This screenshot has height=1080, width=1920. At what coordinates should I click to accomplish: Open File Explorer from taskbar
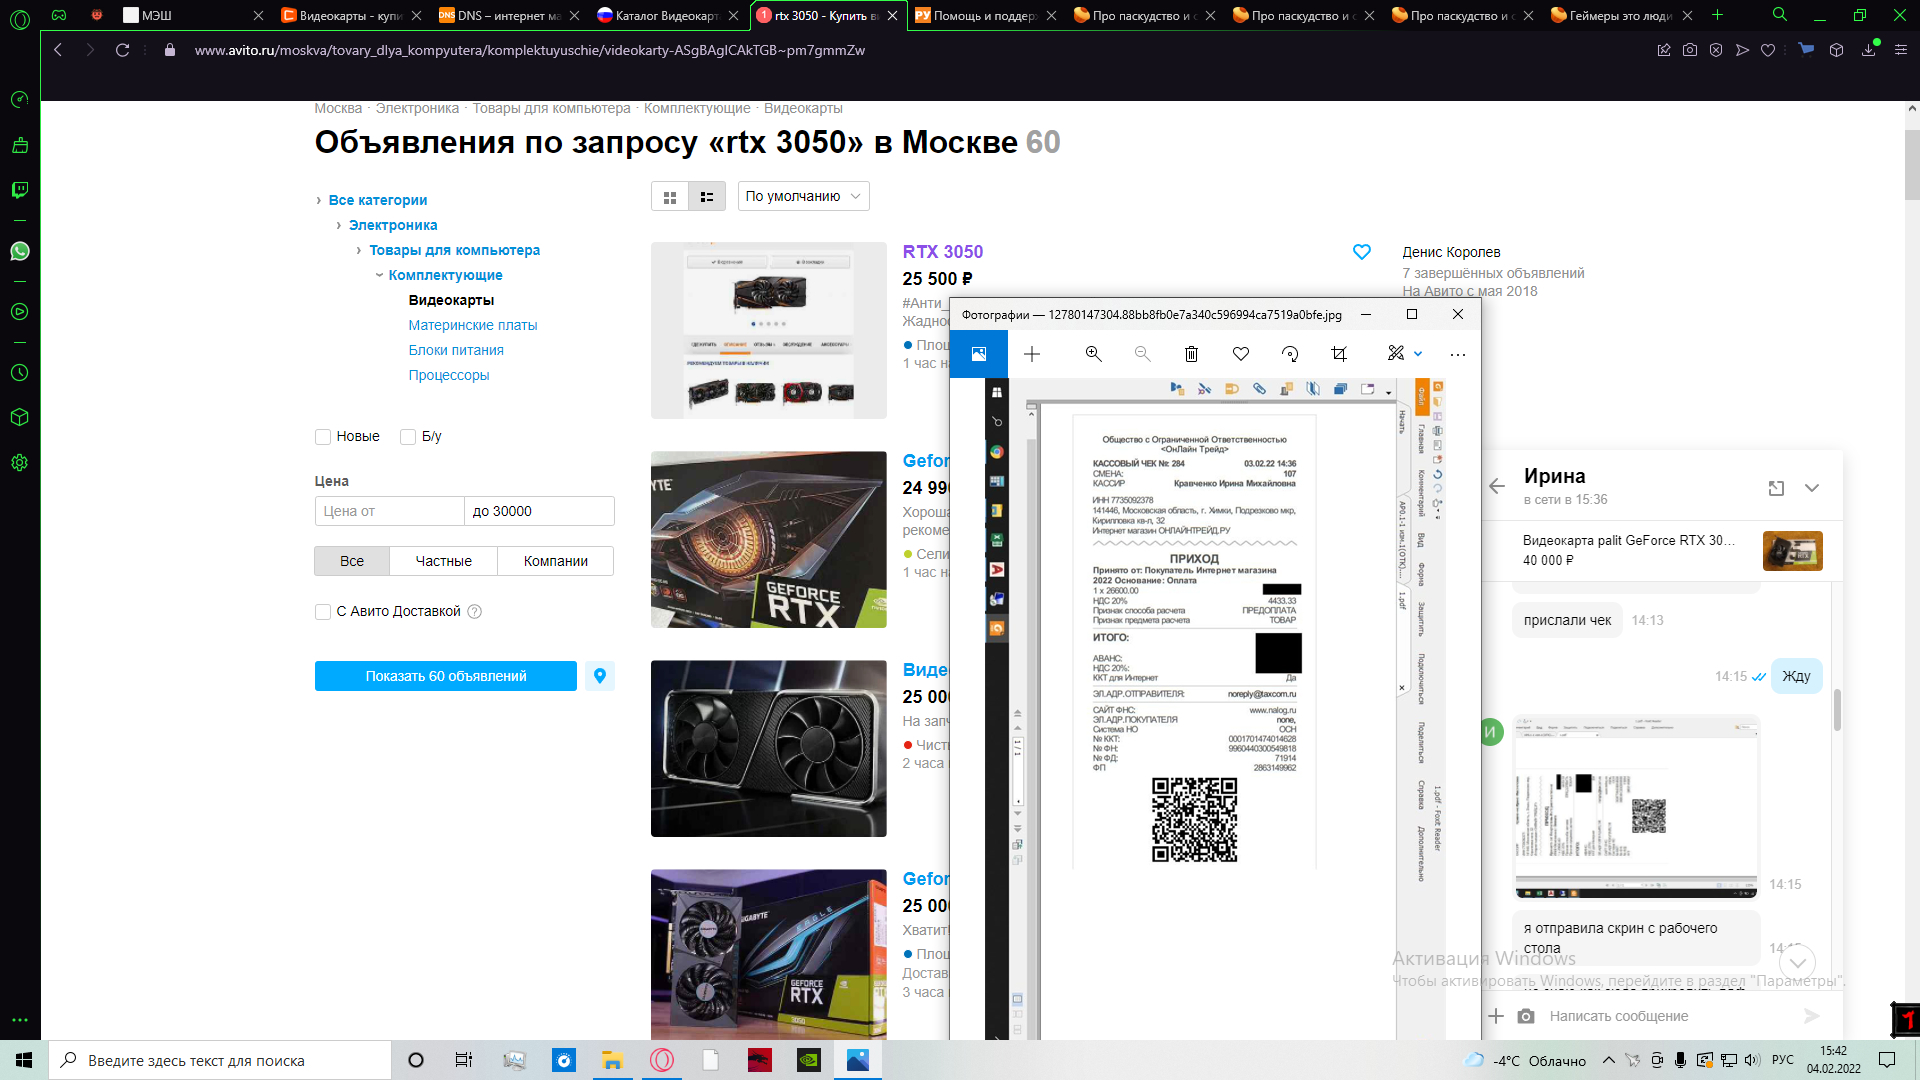click(612, 1060)
